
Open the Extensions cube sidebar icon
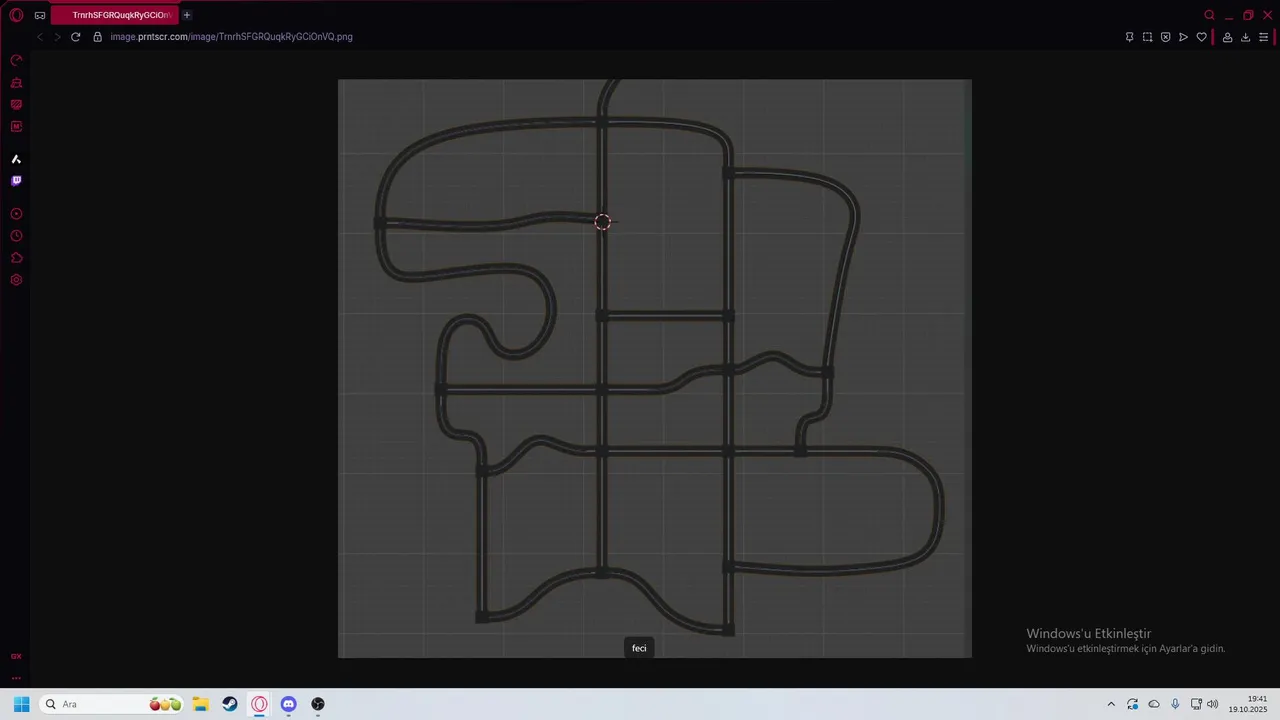click(x=16, y=258)
